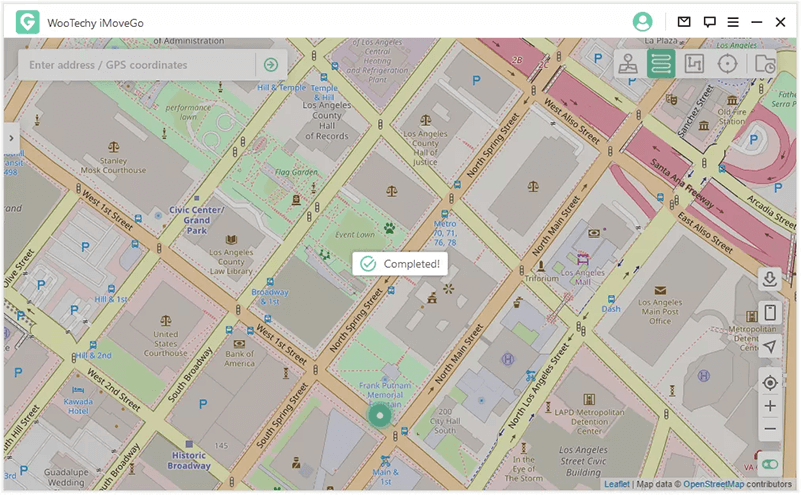801x495 pixels.
Task: Zoom in the map with plus button
Action: pos(769,406)
